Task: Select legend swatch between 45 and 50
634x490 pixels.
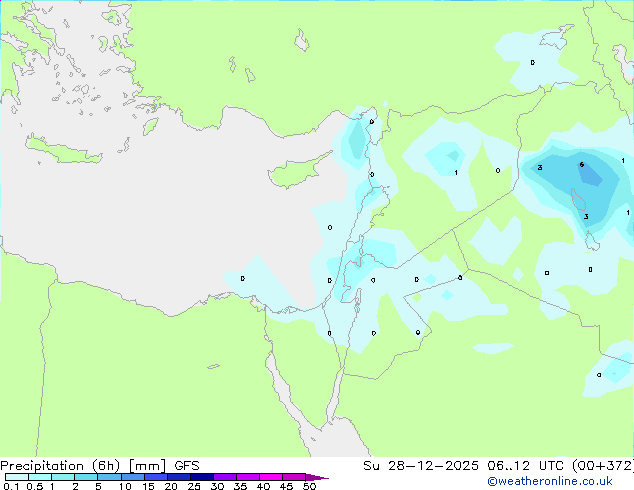Action: click(294, 477)
